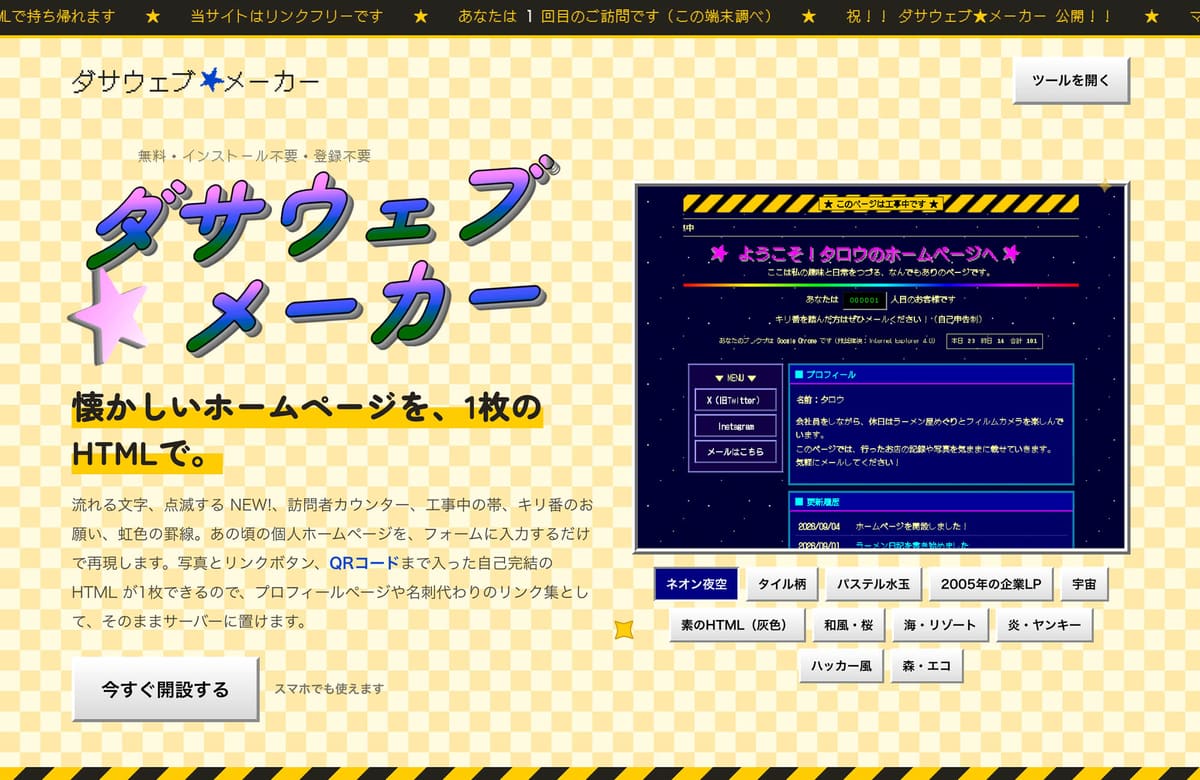This screenshot has width=1200, height=780.
Task: Click the star before あなたは 1 回目 marquee text
Action: coord(420,17)
